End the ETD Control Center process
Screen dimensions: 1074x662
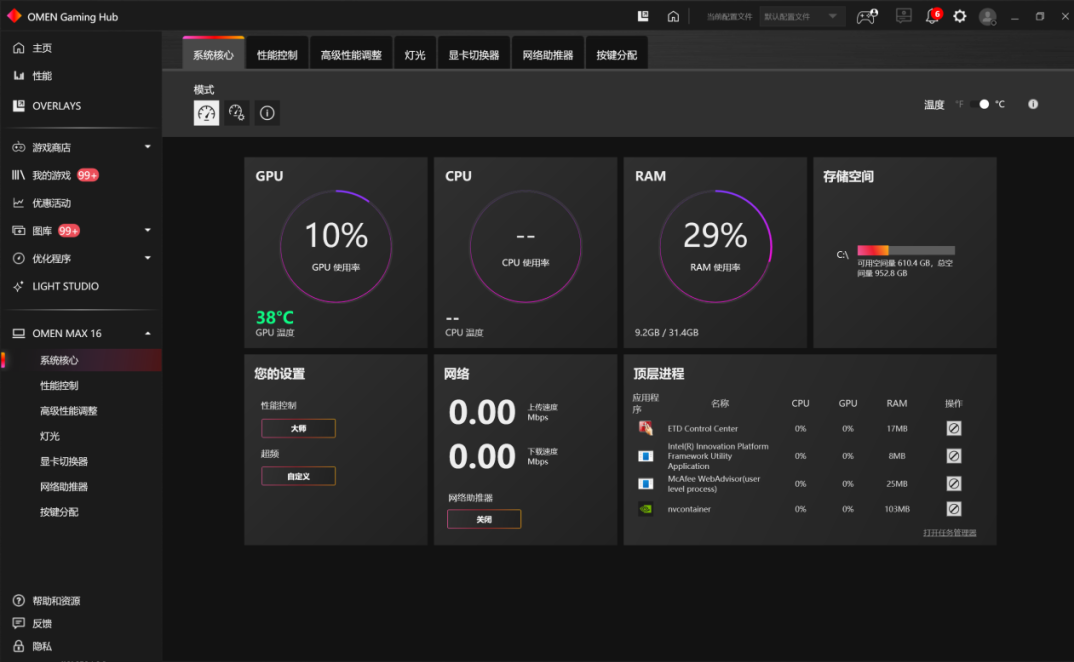(954, 428)
